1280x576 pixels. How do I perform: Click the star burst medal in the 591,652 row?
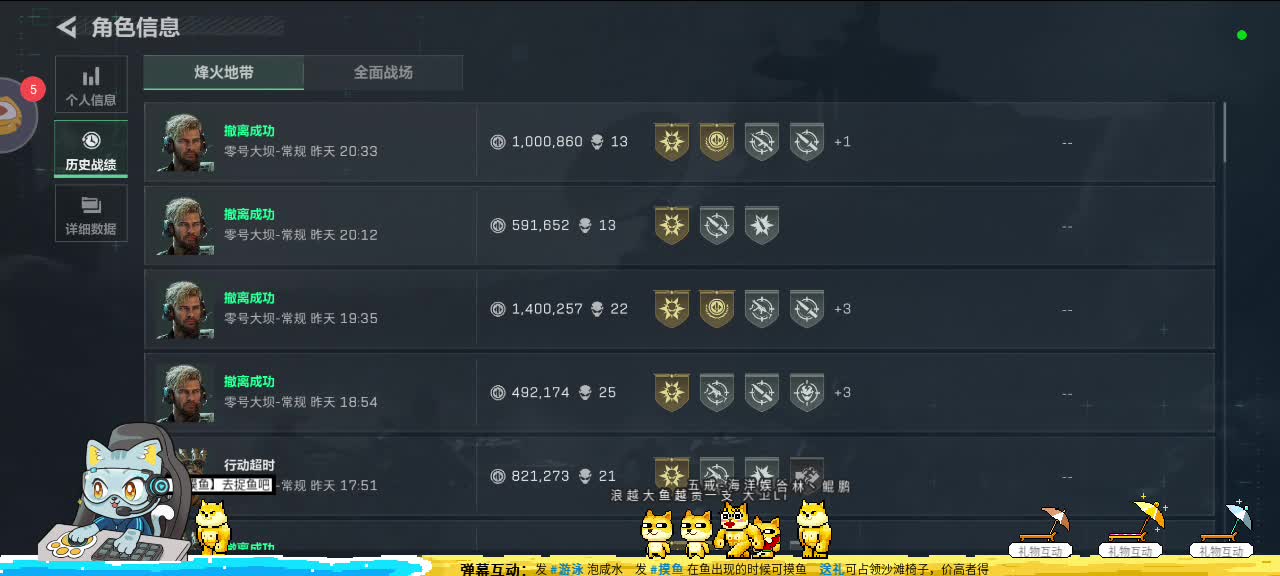tap(762, 226)
